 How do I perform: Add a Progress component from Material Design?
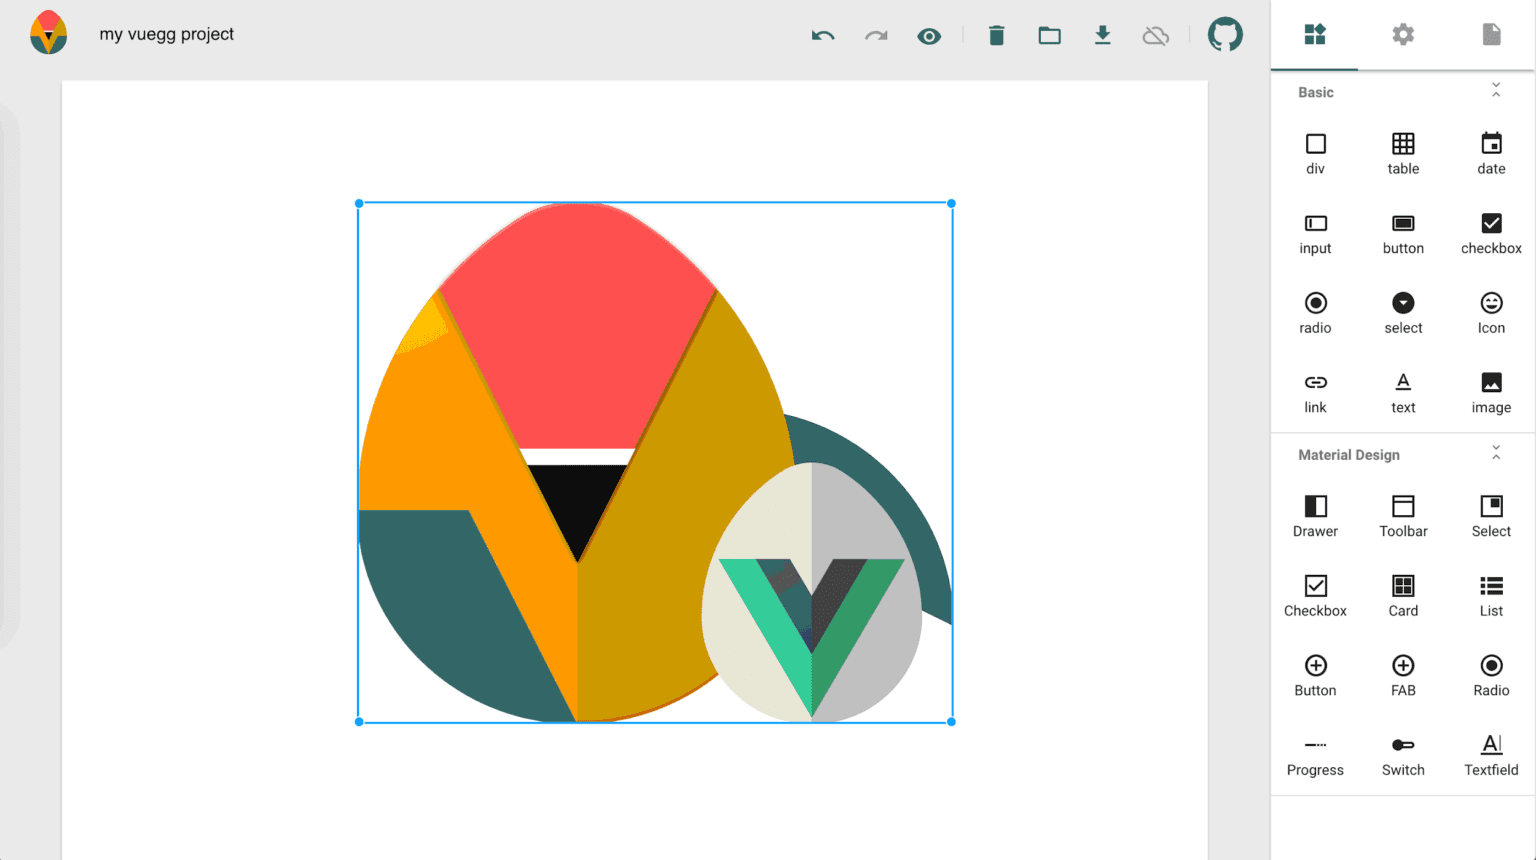pyautogui.click(x=1315, y=754)
